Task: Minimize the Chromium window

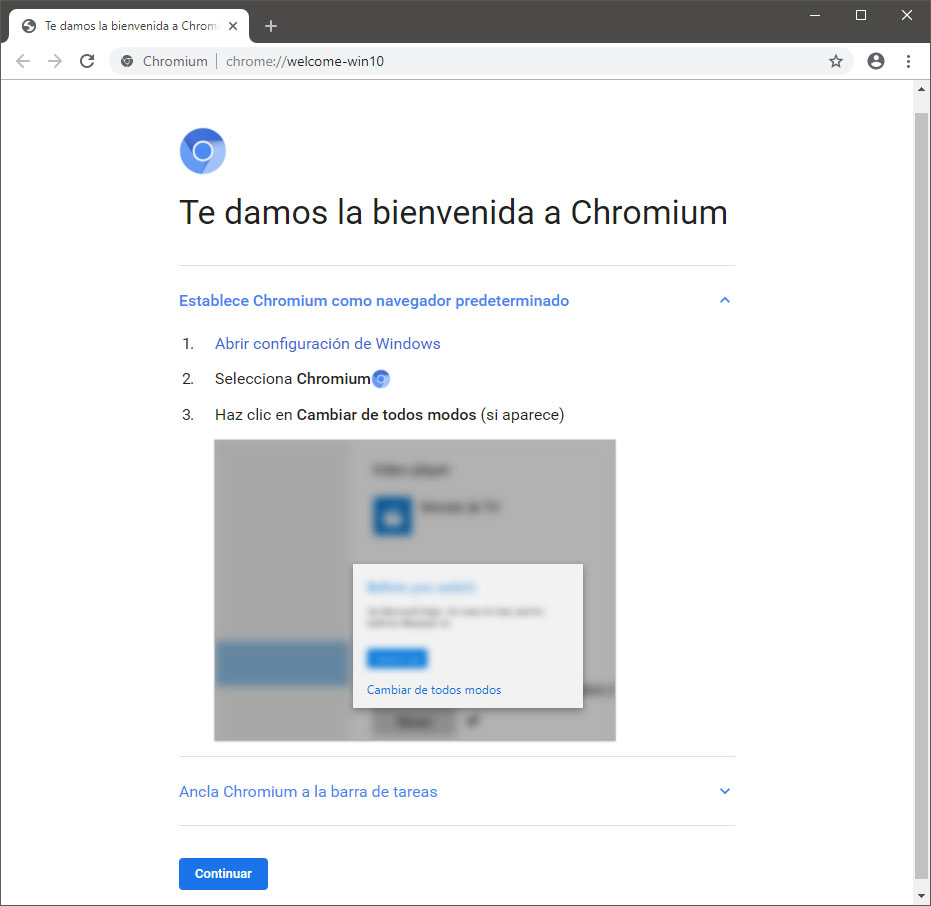Action: click(x=815, y=16)
